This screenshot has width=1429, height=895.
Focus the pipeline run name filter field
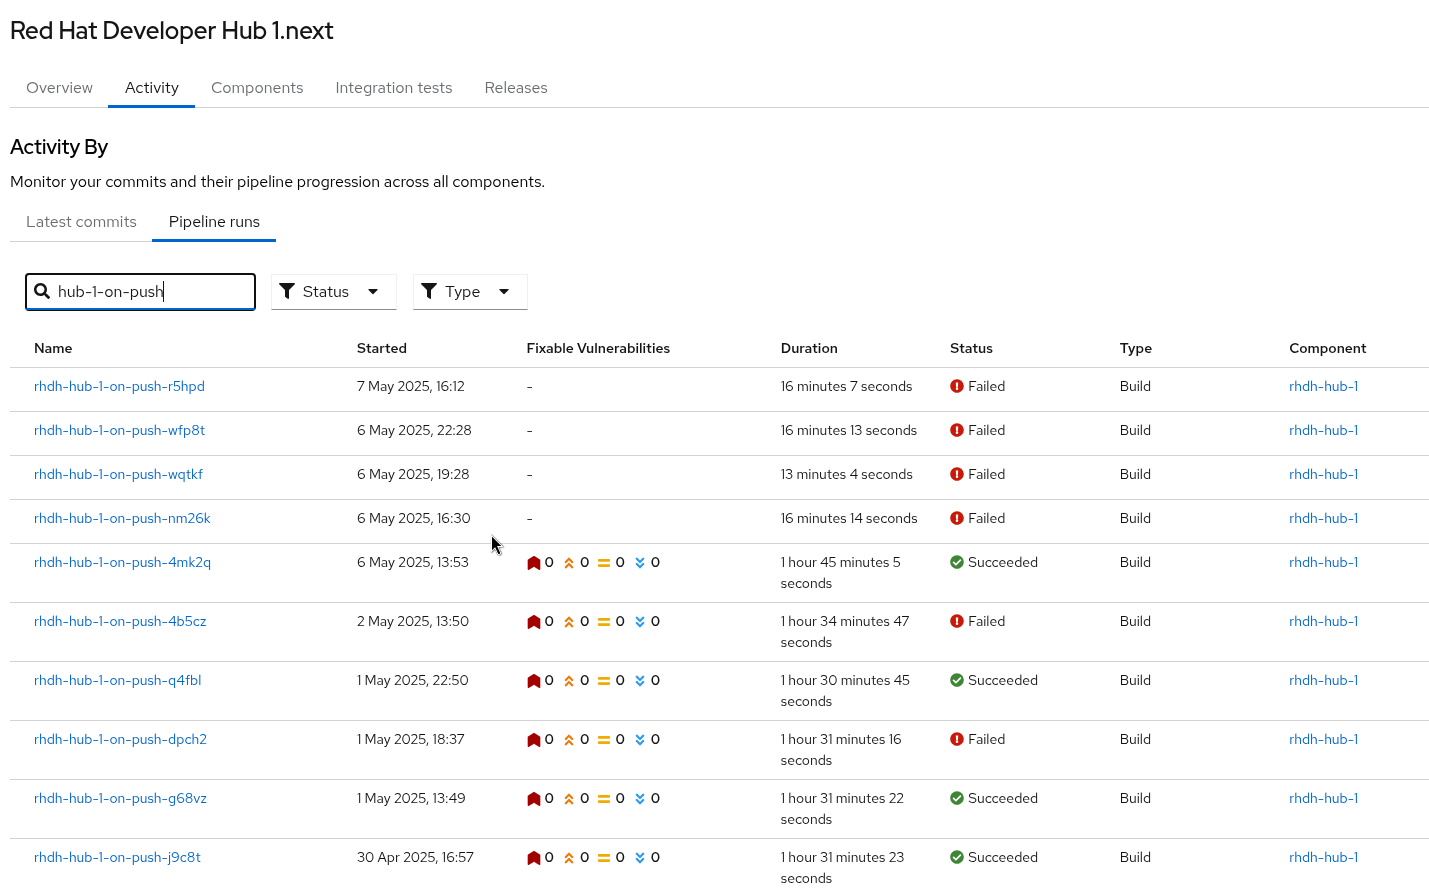[150, 291]
